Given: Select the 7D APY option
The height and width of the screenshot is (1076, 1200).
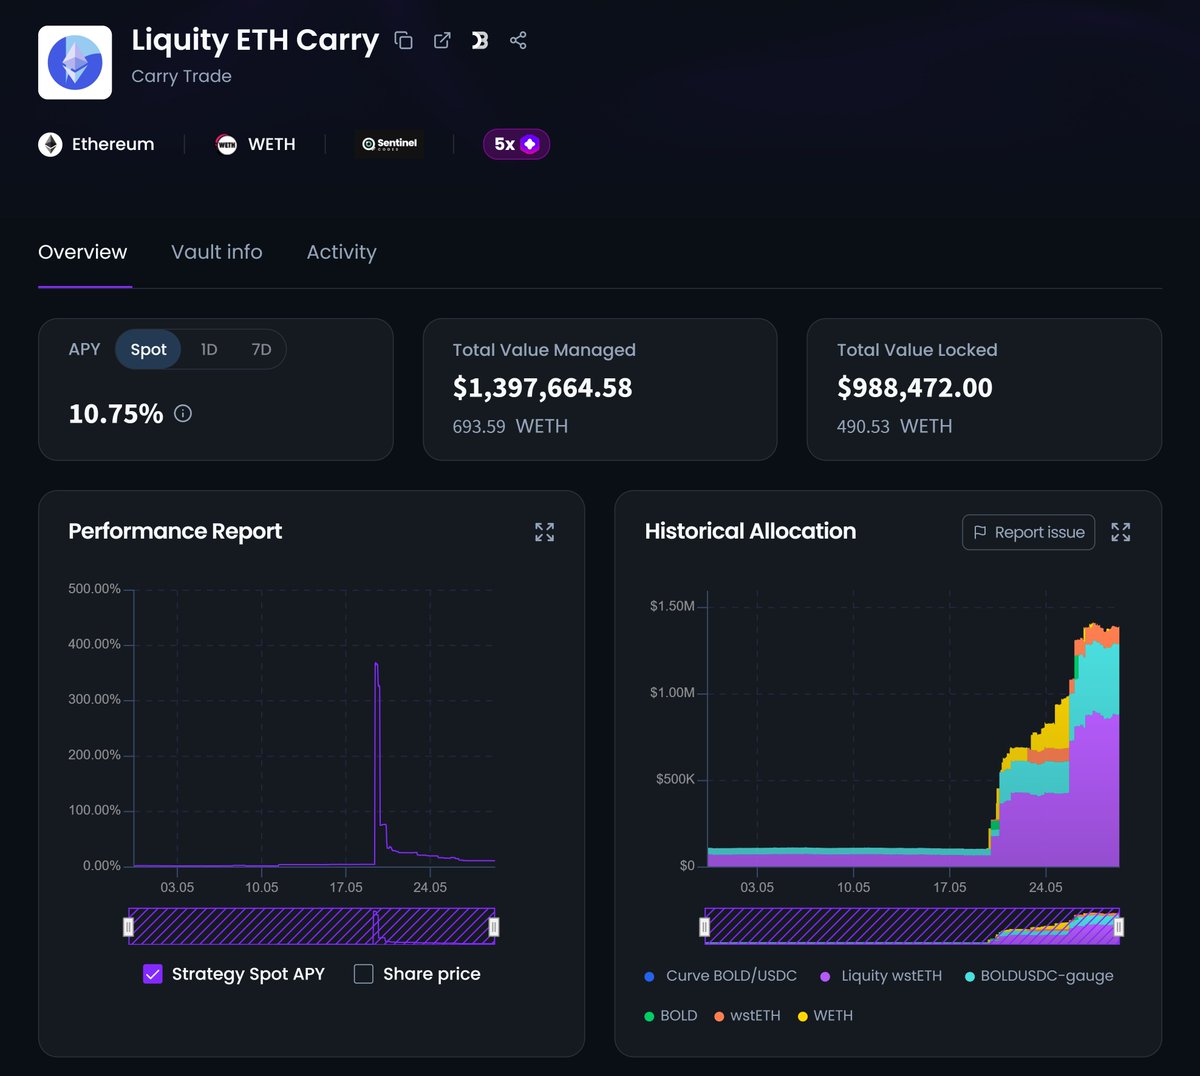Looking at the screenshot, I should point(261,349).
